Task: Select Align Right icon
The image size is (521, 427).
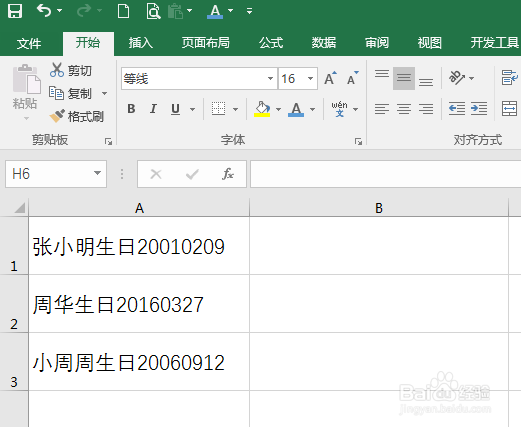Action: [426, 109]
